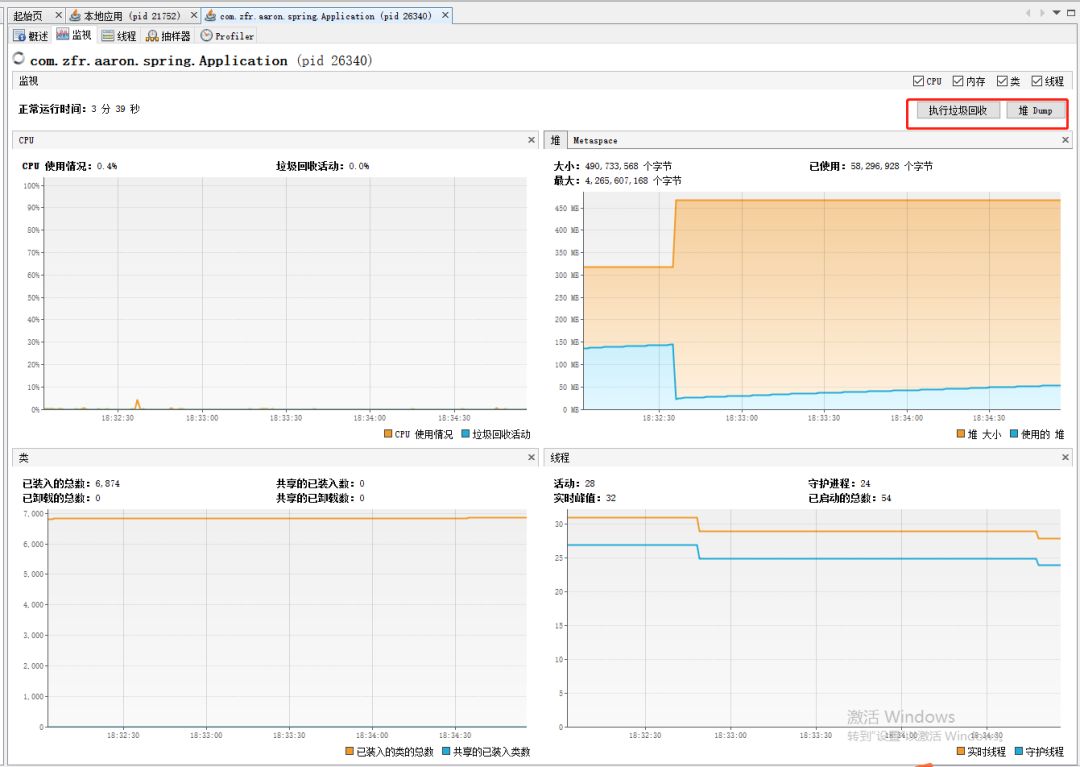Screen dimensions: 1080x767
Task: Click the 共享的已卸载数: 0 text
Action: pyautogui.click(x=320, y=498)
